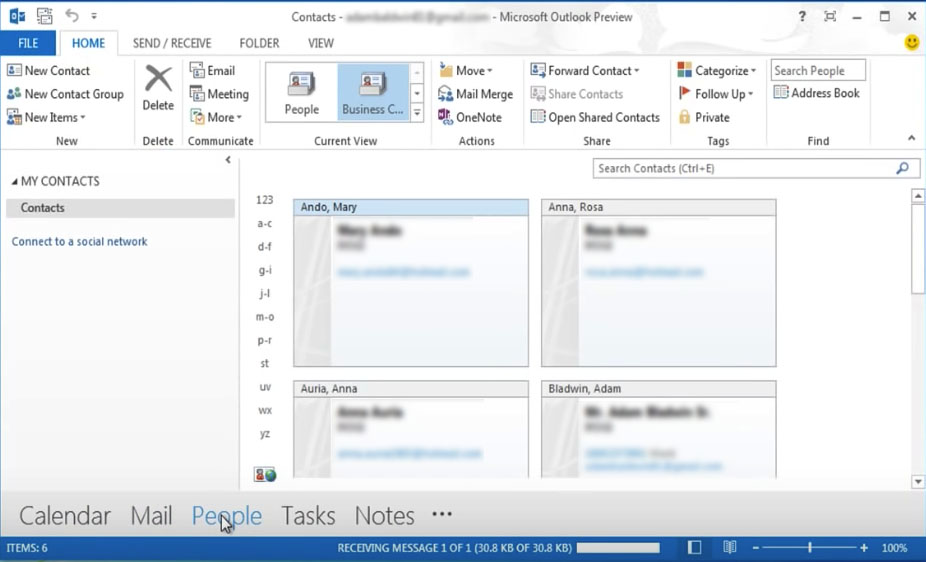Open the FILE tab
This screenshot has height=562, width=926.
coord(28,43)
